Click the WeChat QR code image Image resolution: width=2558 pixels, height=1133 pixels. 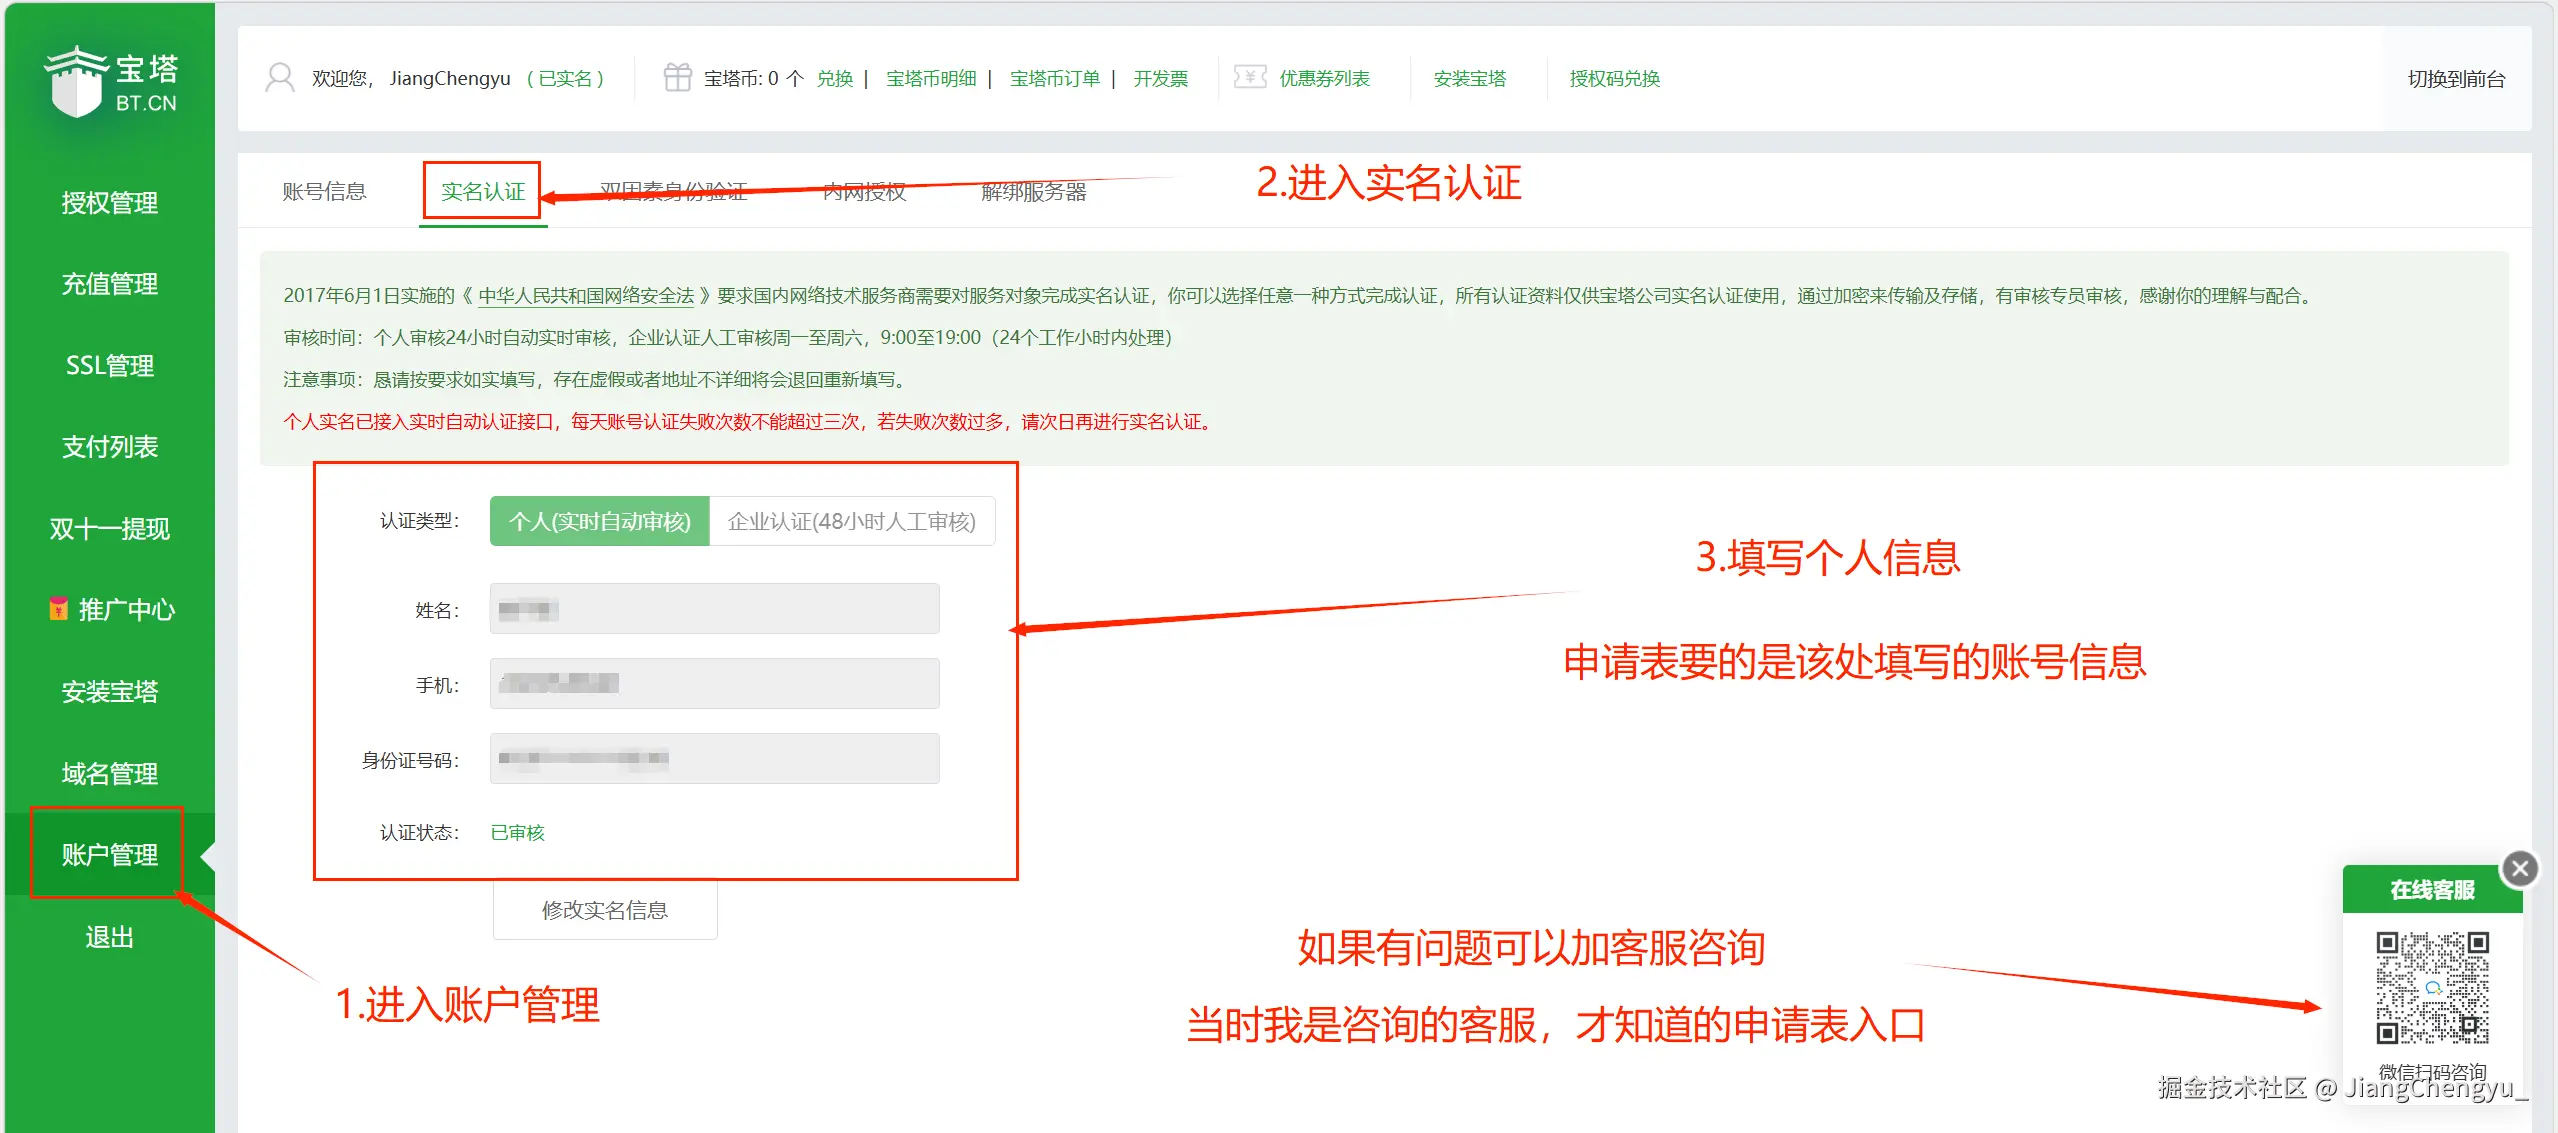pyautogui.click(x=2431, y=987)
